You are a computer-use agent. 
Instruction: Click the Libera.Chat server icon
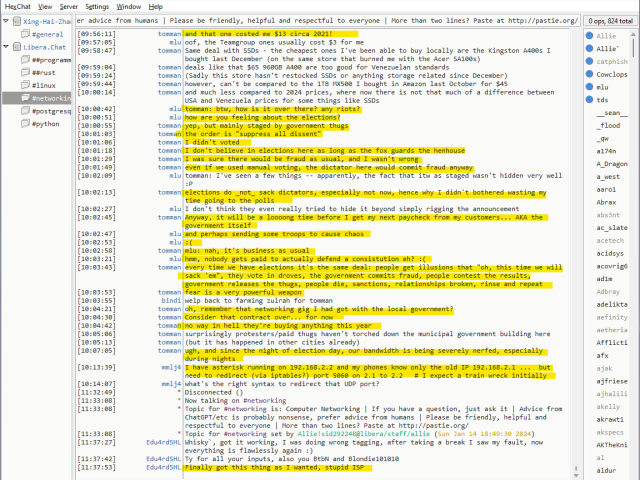[x=15, y=47]
